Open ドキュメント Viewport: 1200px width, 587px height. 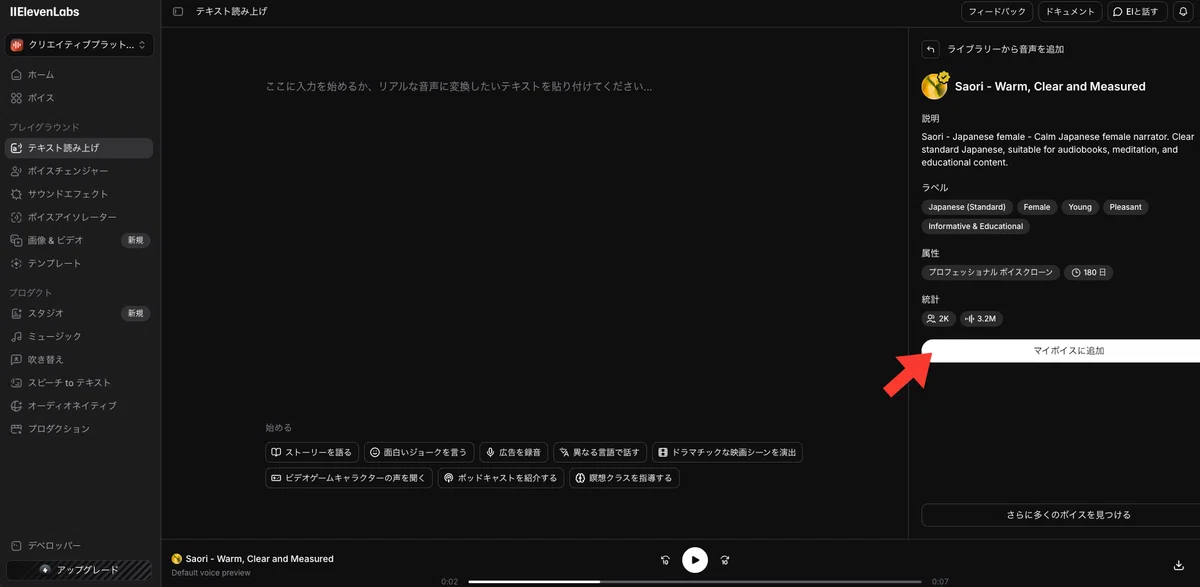pos(1069,12)
